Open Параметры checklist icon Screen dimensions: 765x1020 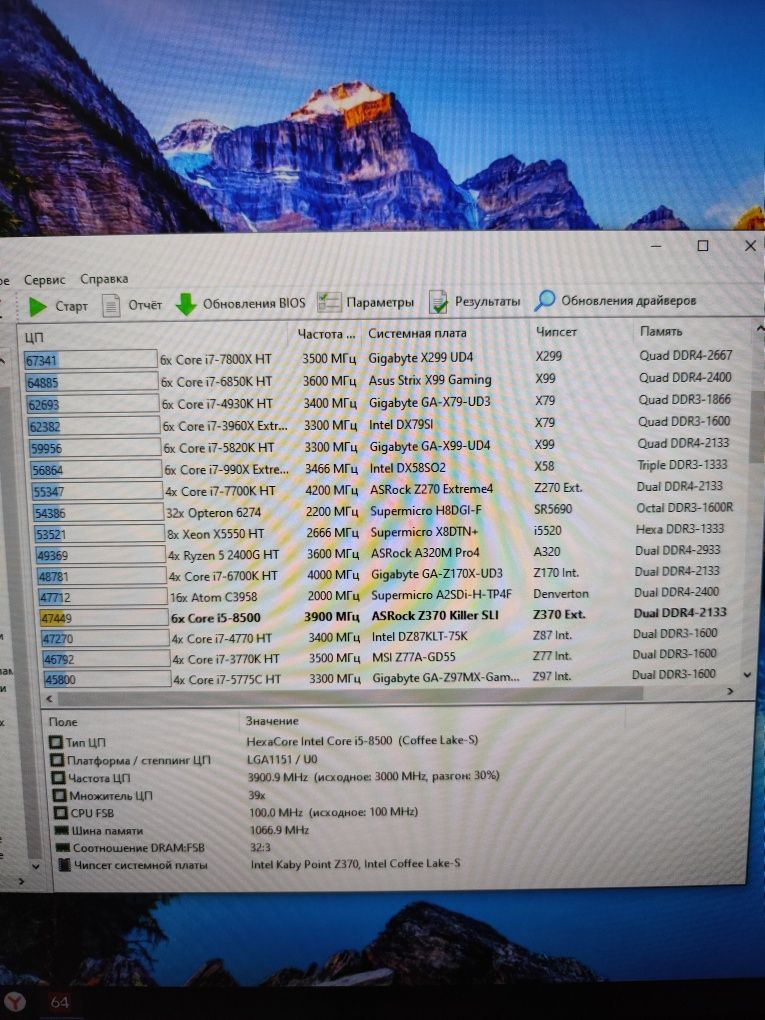(329, 302)
